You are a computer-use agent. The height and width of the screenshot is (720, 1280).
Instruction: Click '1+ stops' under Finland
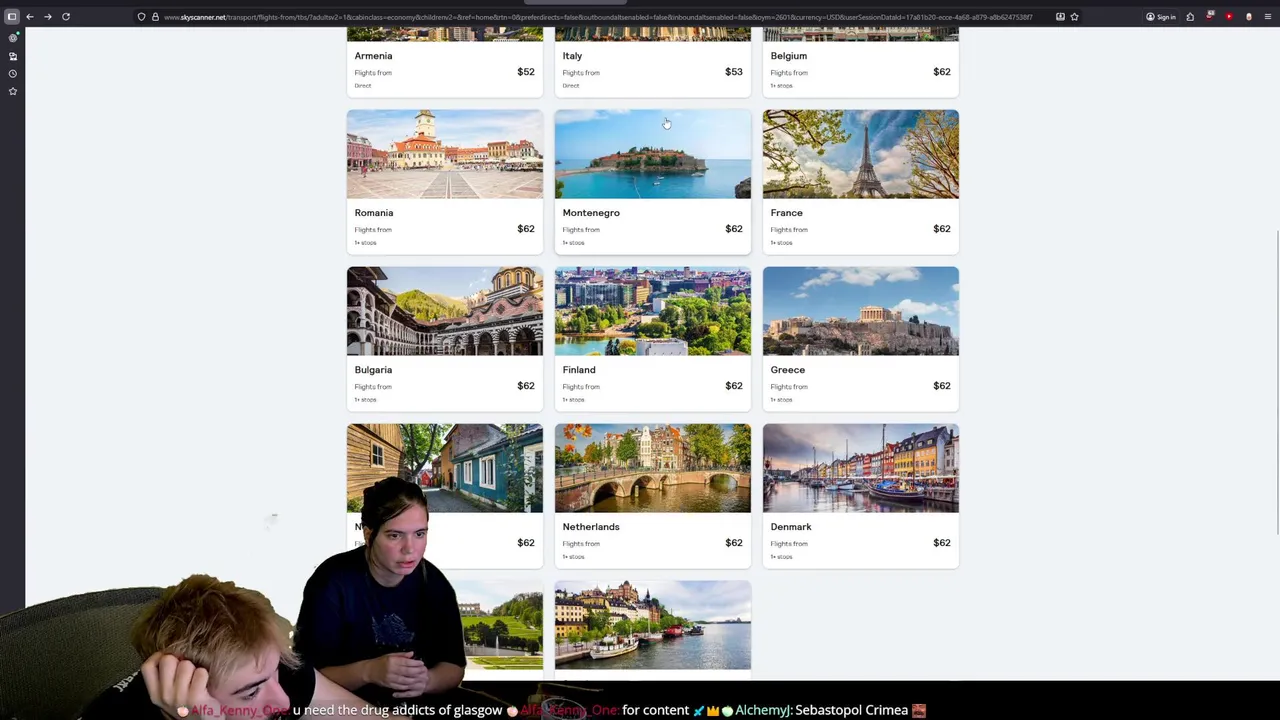coord(573,400)
